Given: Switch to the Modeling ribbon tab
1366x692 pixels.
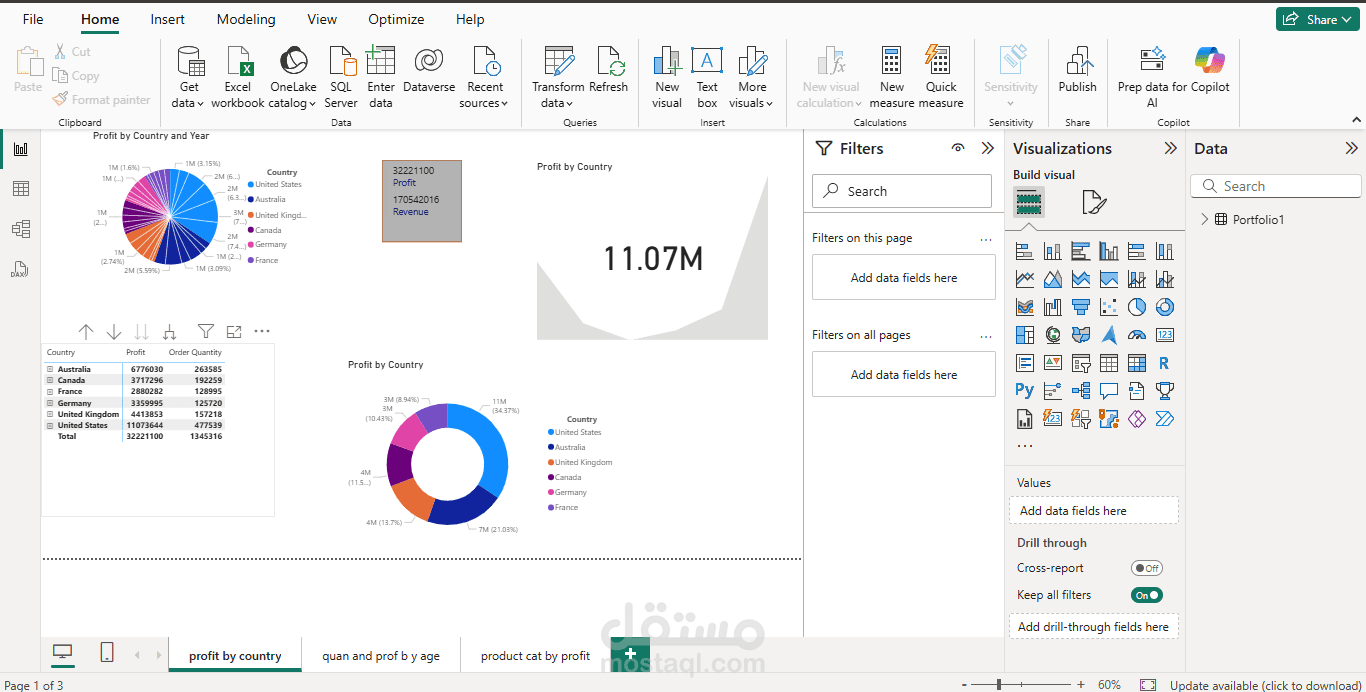Looking at the screenshot, I should pos(246,19).
